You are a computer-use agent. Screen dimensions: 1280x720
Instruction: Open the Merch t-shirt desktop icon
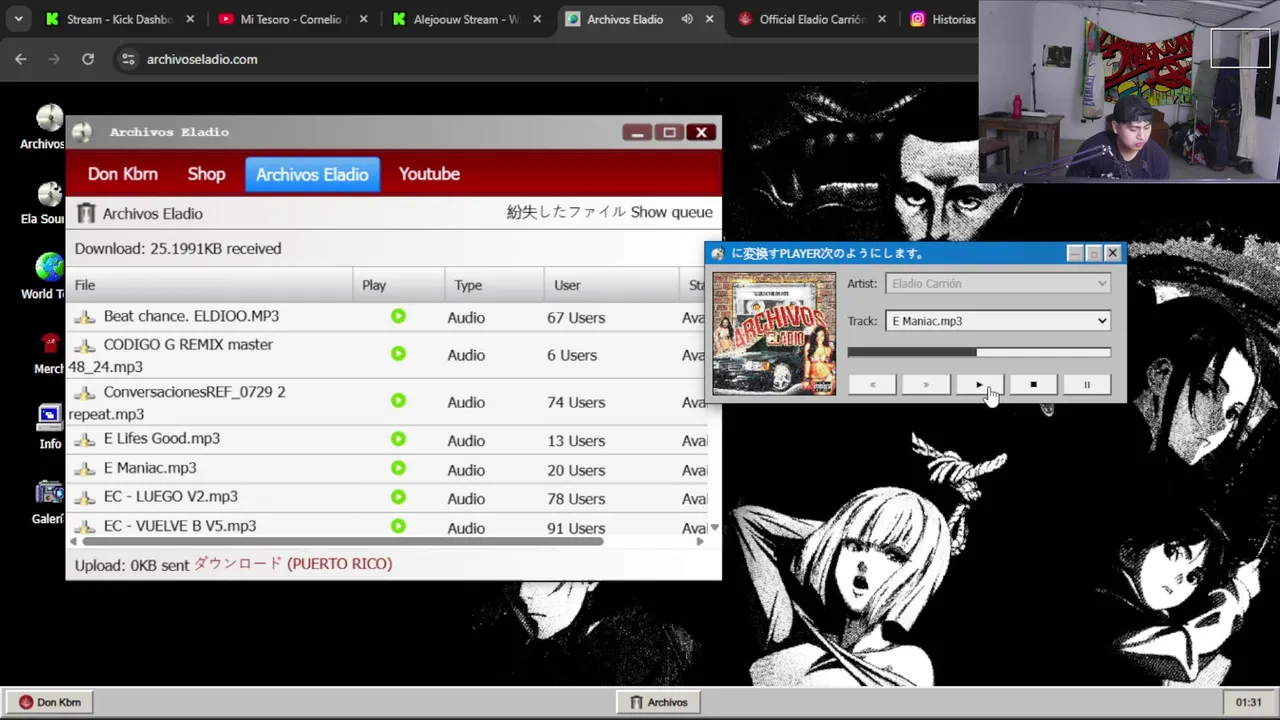(x=50, y=343)
